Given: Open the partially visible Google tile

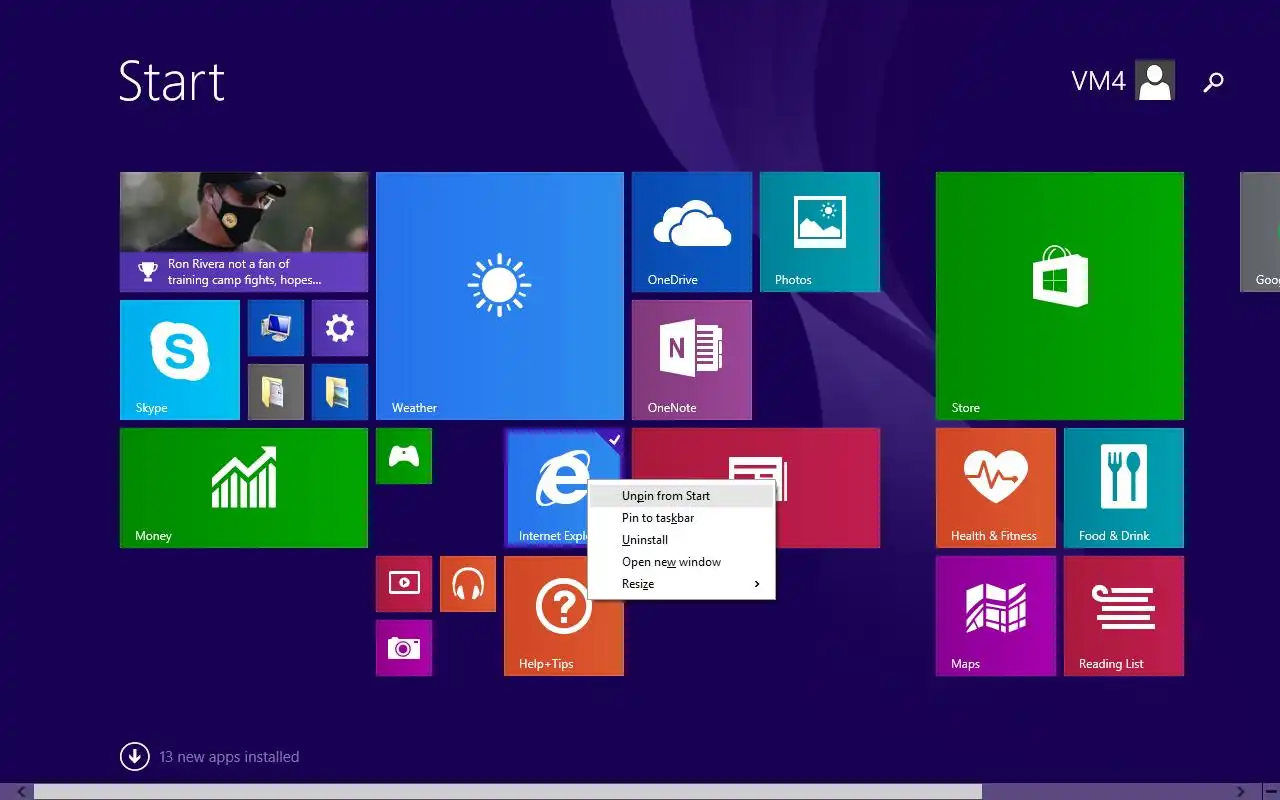Looking at the screenshot, I should click(x=1260, y=232).
